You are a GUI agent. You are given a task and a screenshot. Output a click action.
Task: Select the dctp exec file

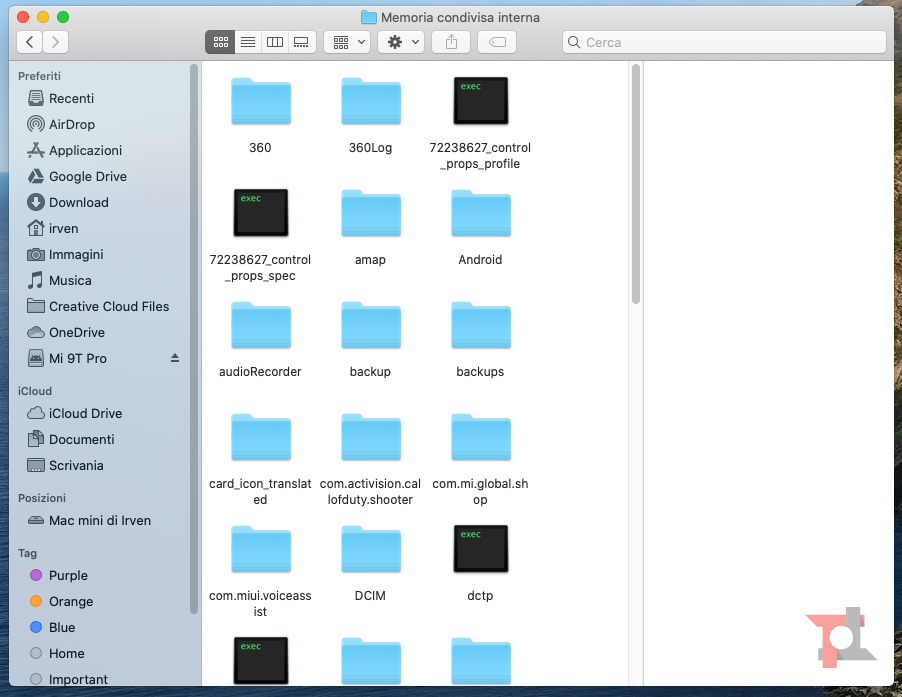(480, 550)
